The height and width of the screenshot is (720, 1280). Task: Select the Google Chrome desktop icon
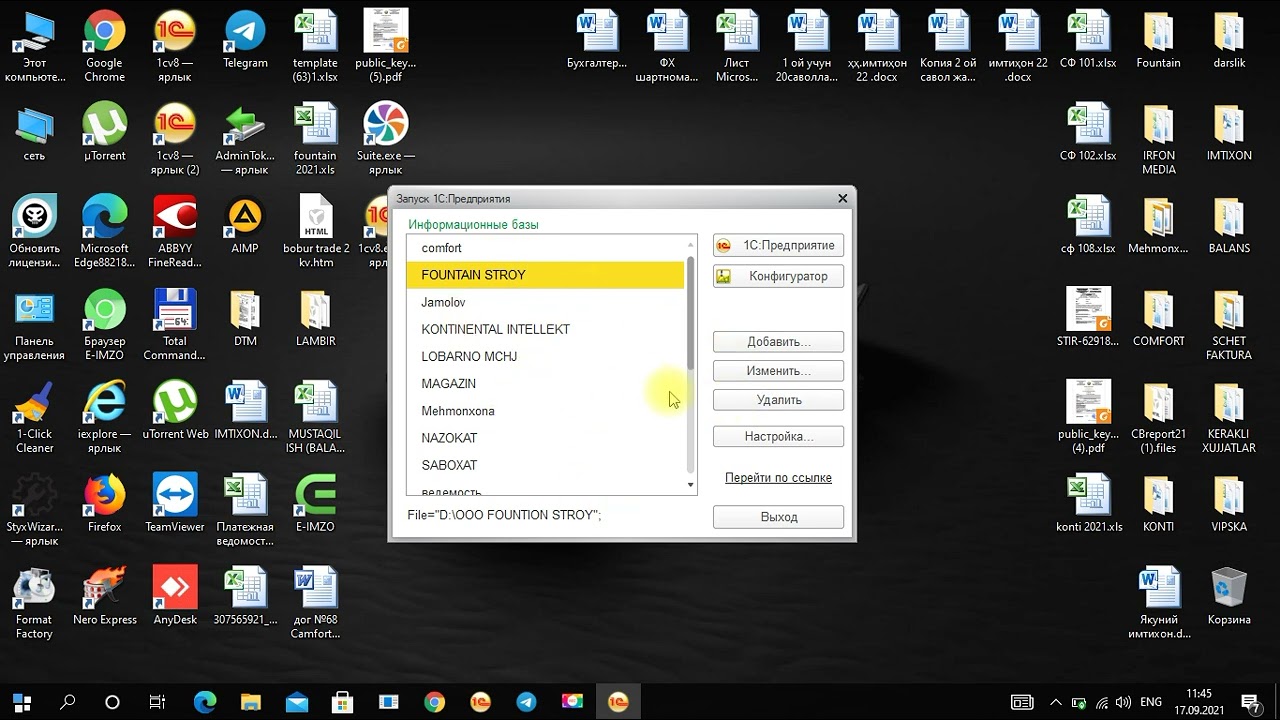pos(104,47)
